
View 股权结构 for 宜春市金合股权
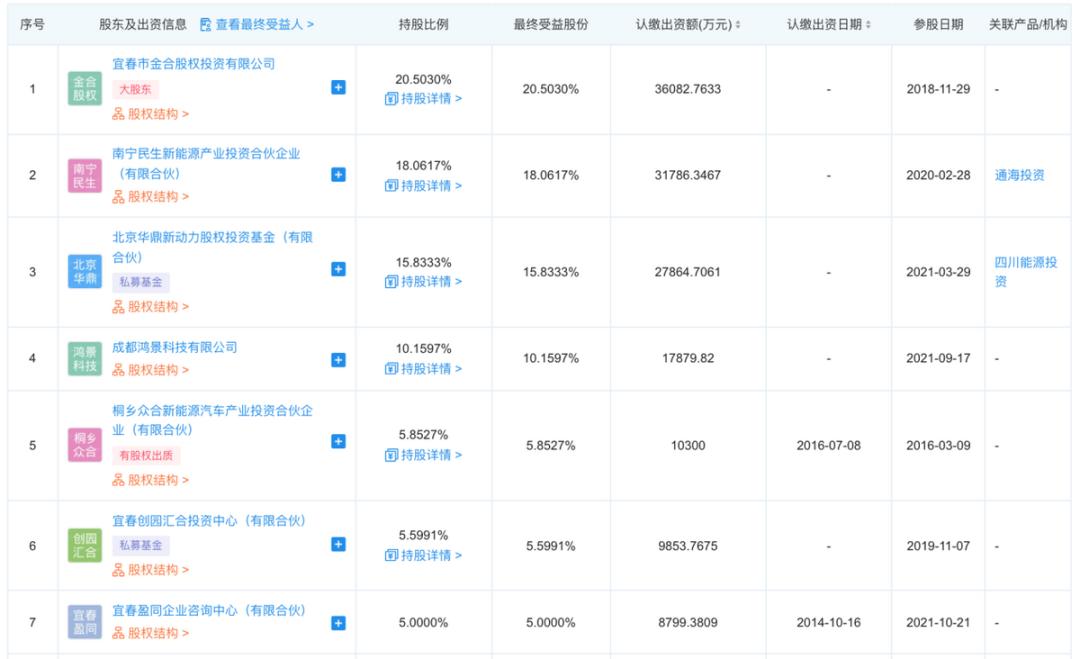pos(151,114)
